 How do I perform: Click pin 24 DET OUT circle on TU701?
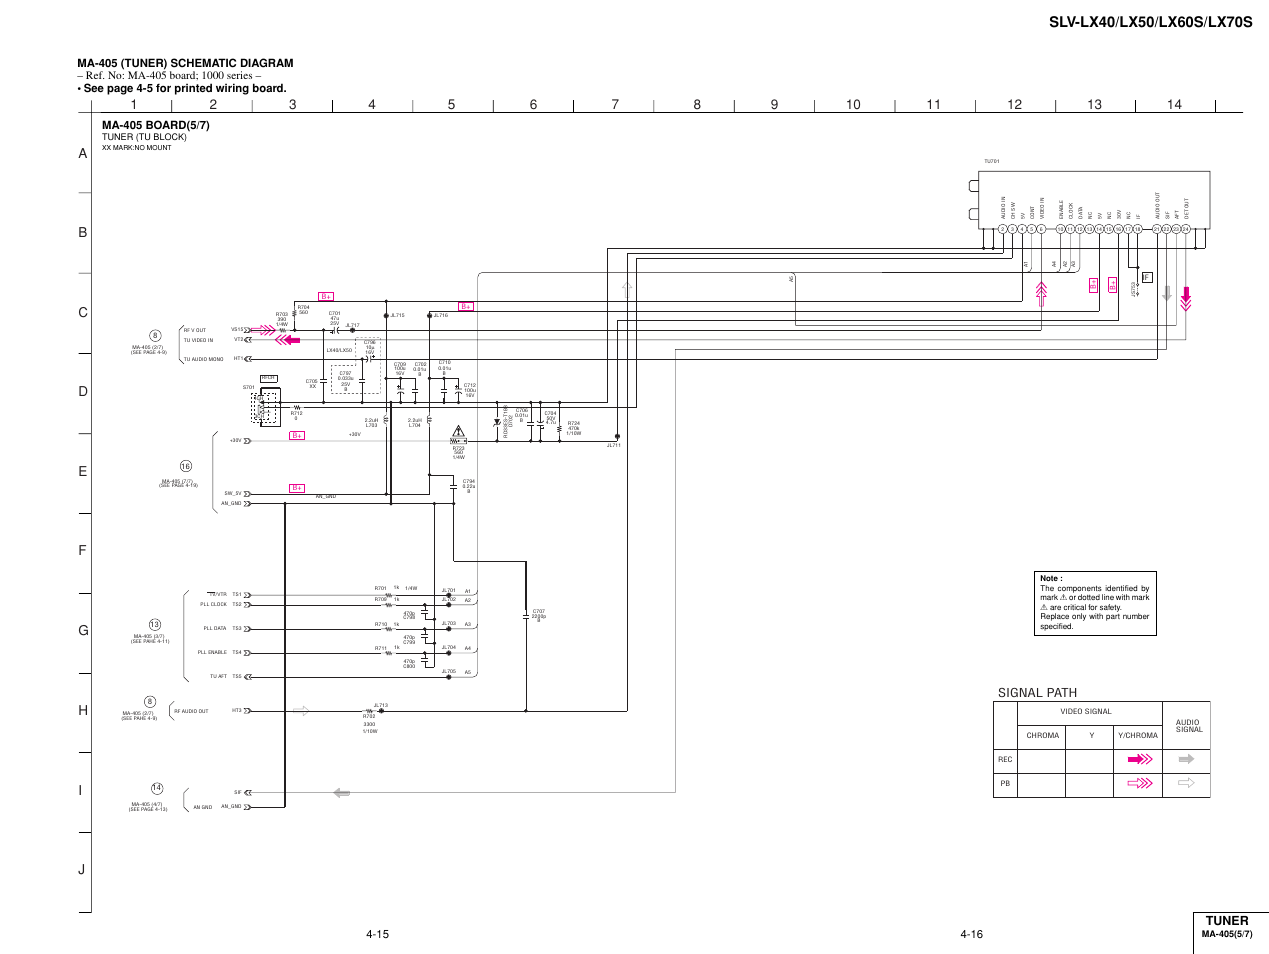1186,229
